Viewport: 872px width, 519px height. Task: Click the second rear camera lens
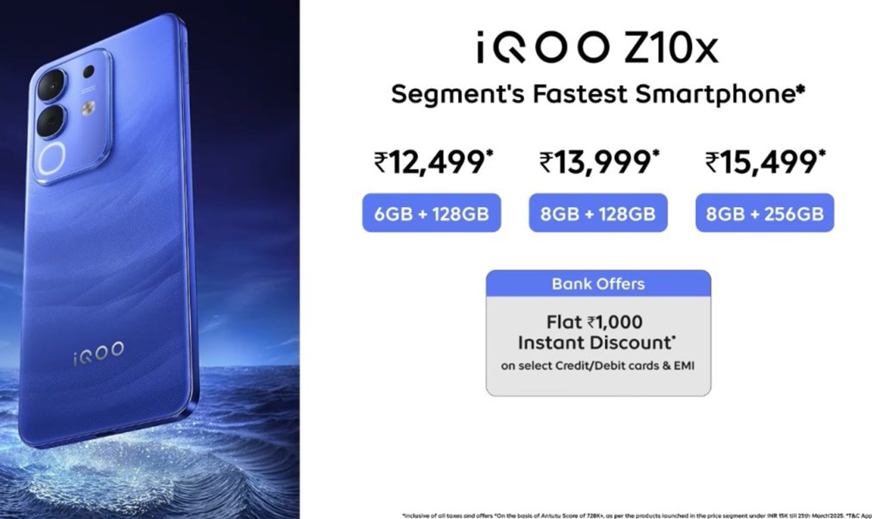coord(51,122)
